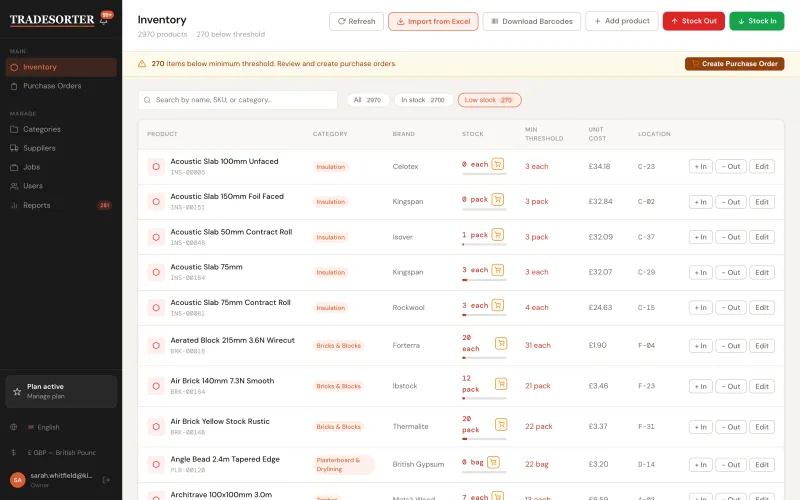This screenshot has height=500, width=800.
Task: Click Create Purchase Order button
Action: (x=735, y=64)
